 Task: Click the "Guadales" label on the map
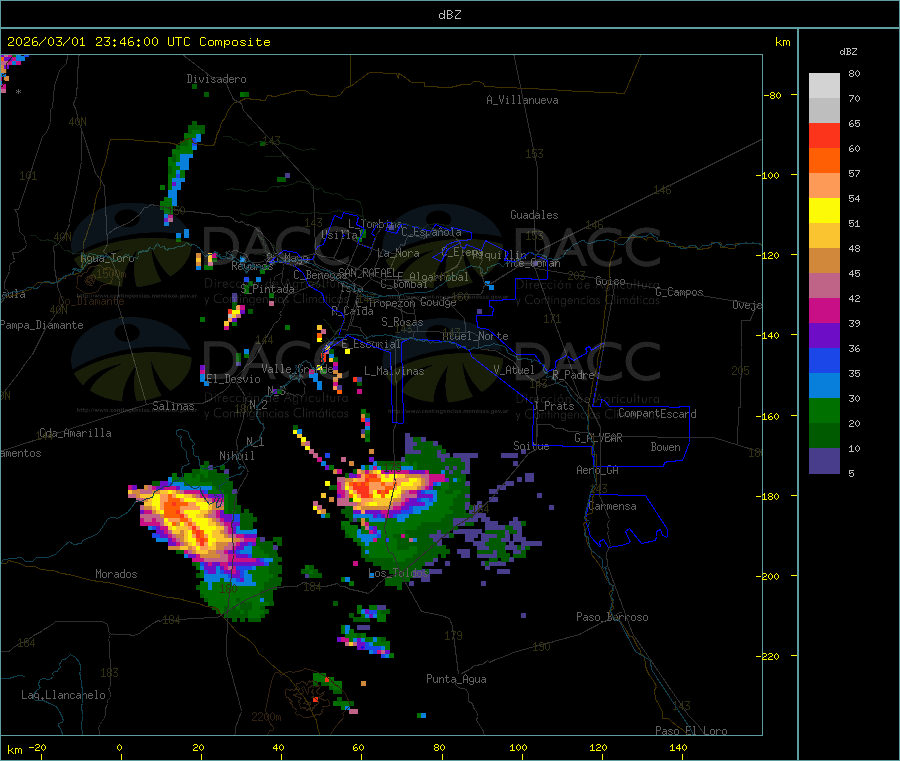[534, 215]
